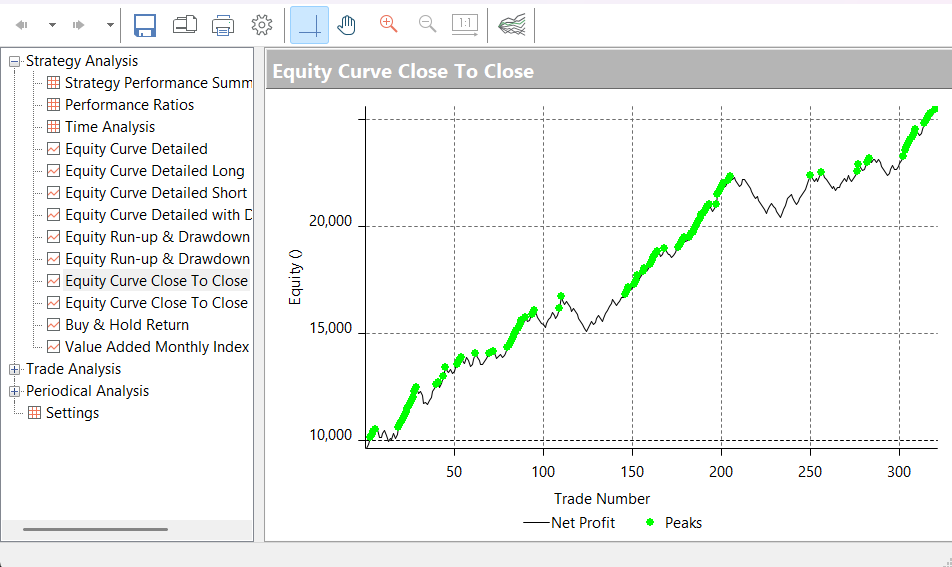Click chart icon beside Buy & Hold Return
Viewport: 952px width, 567px height.
click(53, 325)
